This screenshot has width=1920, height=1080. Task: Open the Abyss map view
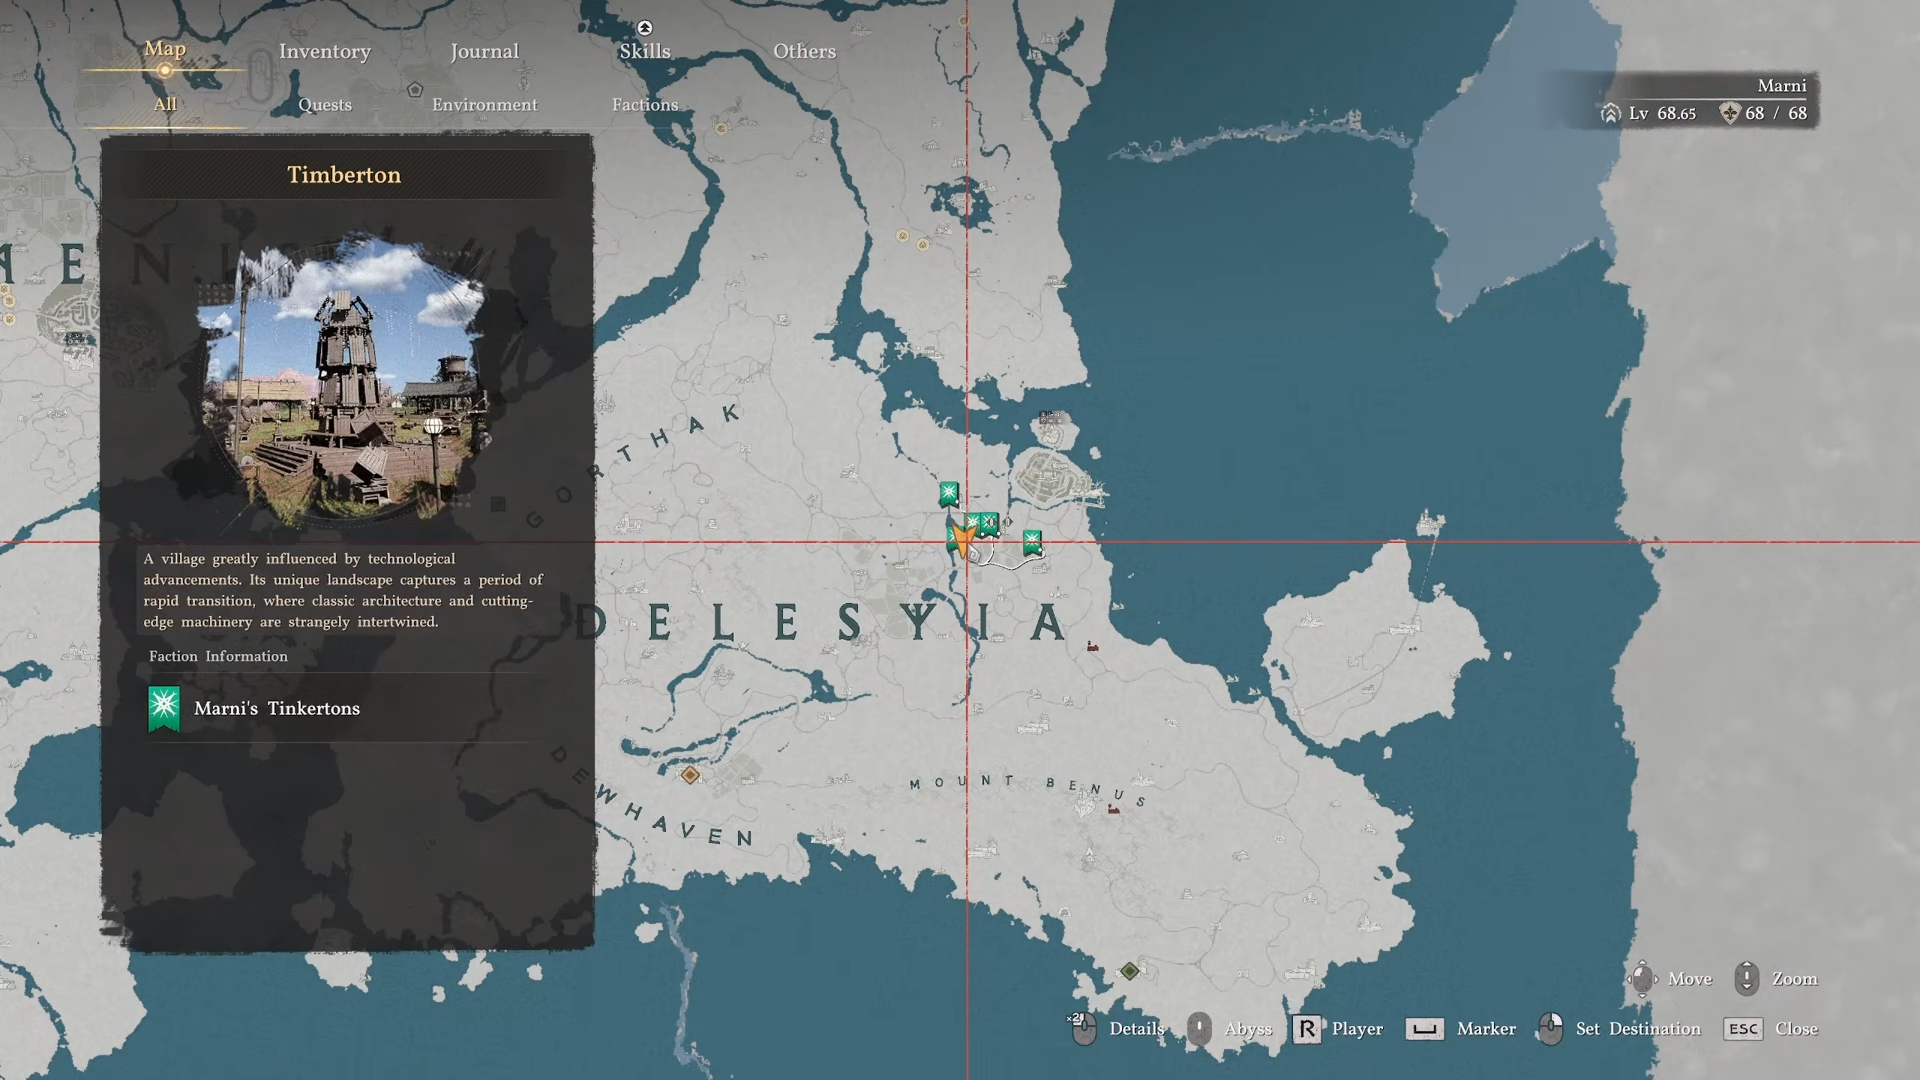click(1247, 1029)
